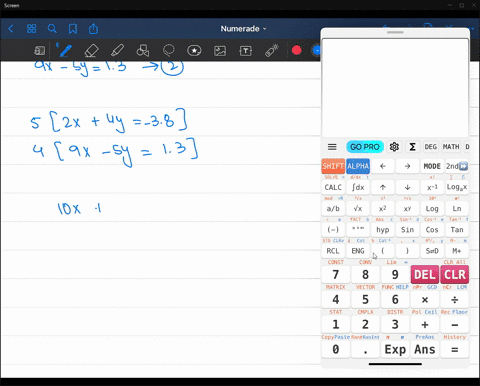Tap the x² square key

pyautogui.click(x=383, y=209)
